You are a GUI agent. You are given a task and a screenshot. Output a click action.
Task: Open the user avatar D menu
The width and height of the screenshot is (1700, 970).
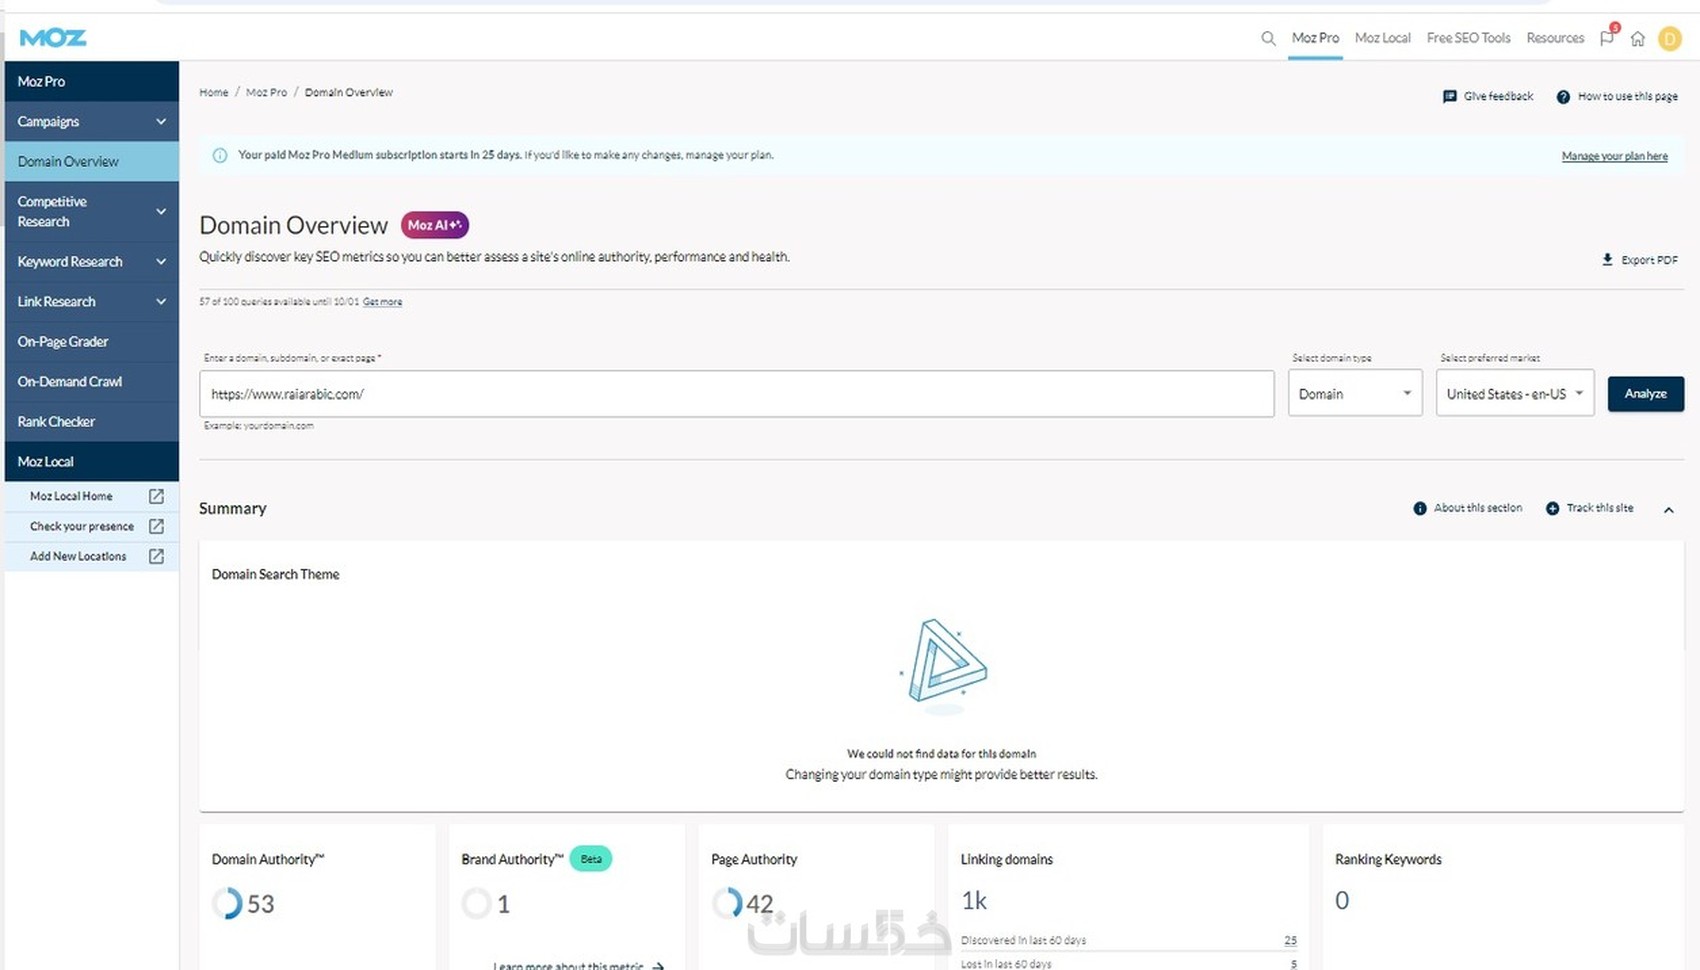click(1670, 38)
